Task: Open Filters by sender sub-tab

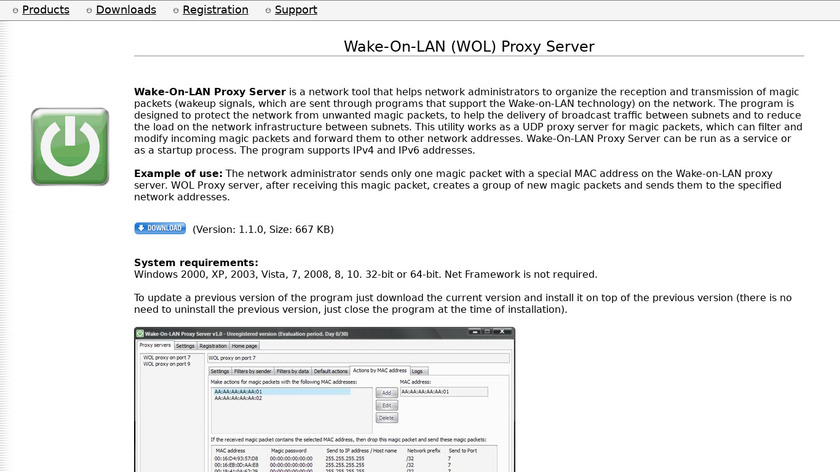Action: point(252,371)
